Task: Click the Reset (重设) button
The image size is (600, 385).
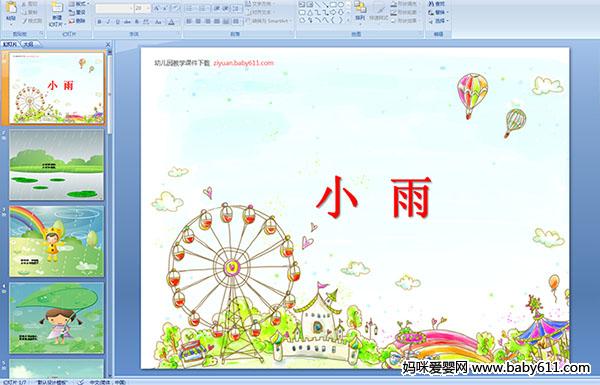Action: pyautogui.click(x=77, y=12)
